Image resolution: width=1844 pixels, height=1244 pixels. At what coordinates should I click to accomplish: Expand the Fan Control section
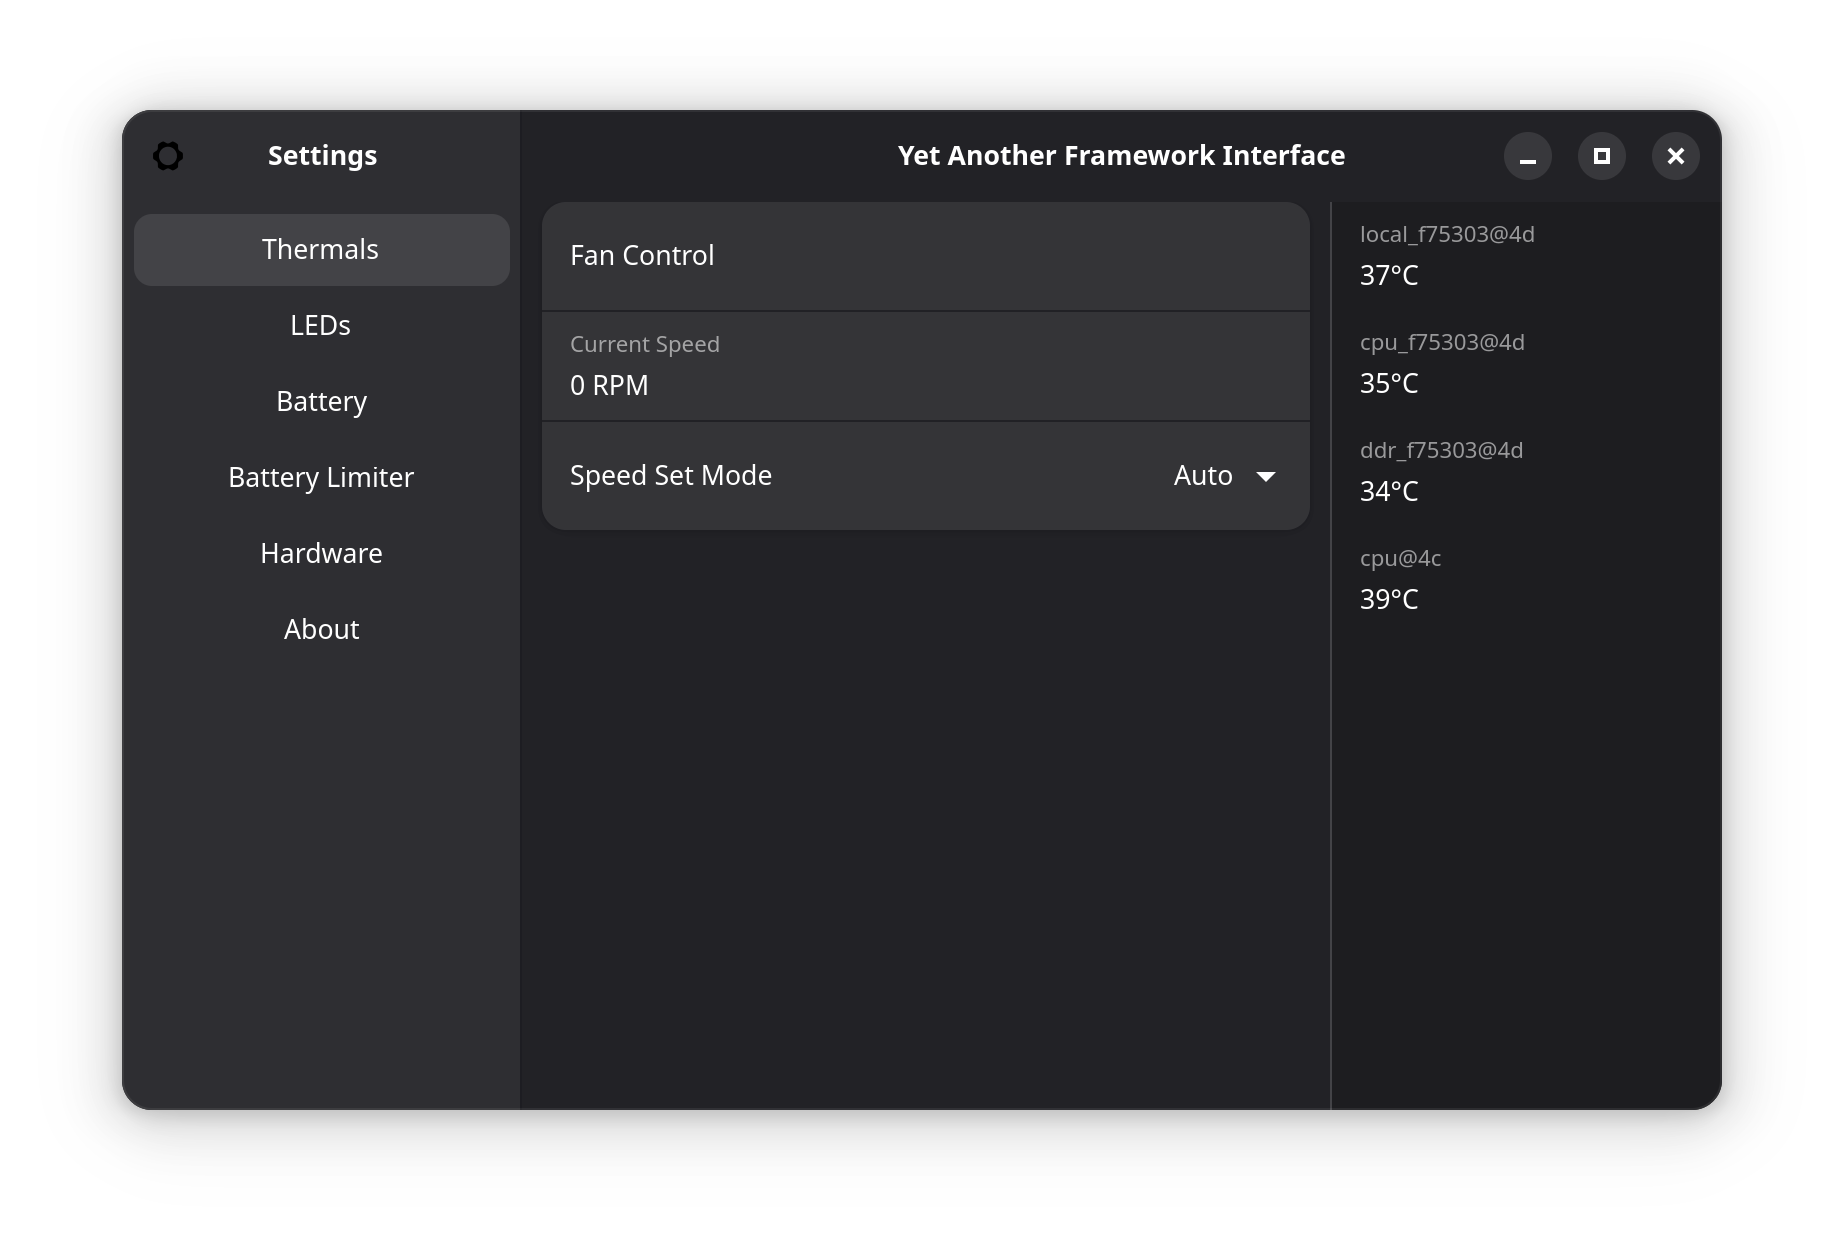925,256
